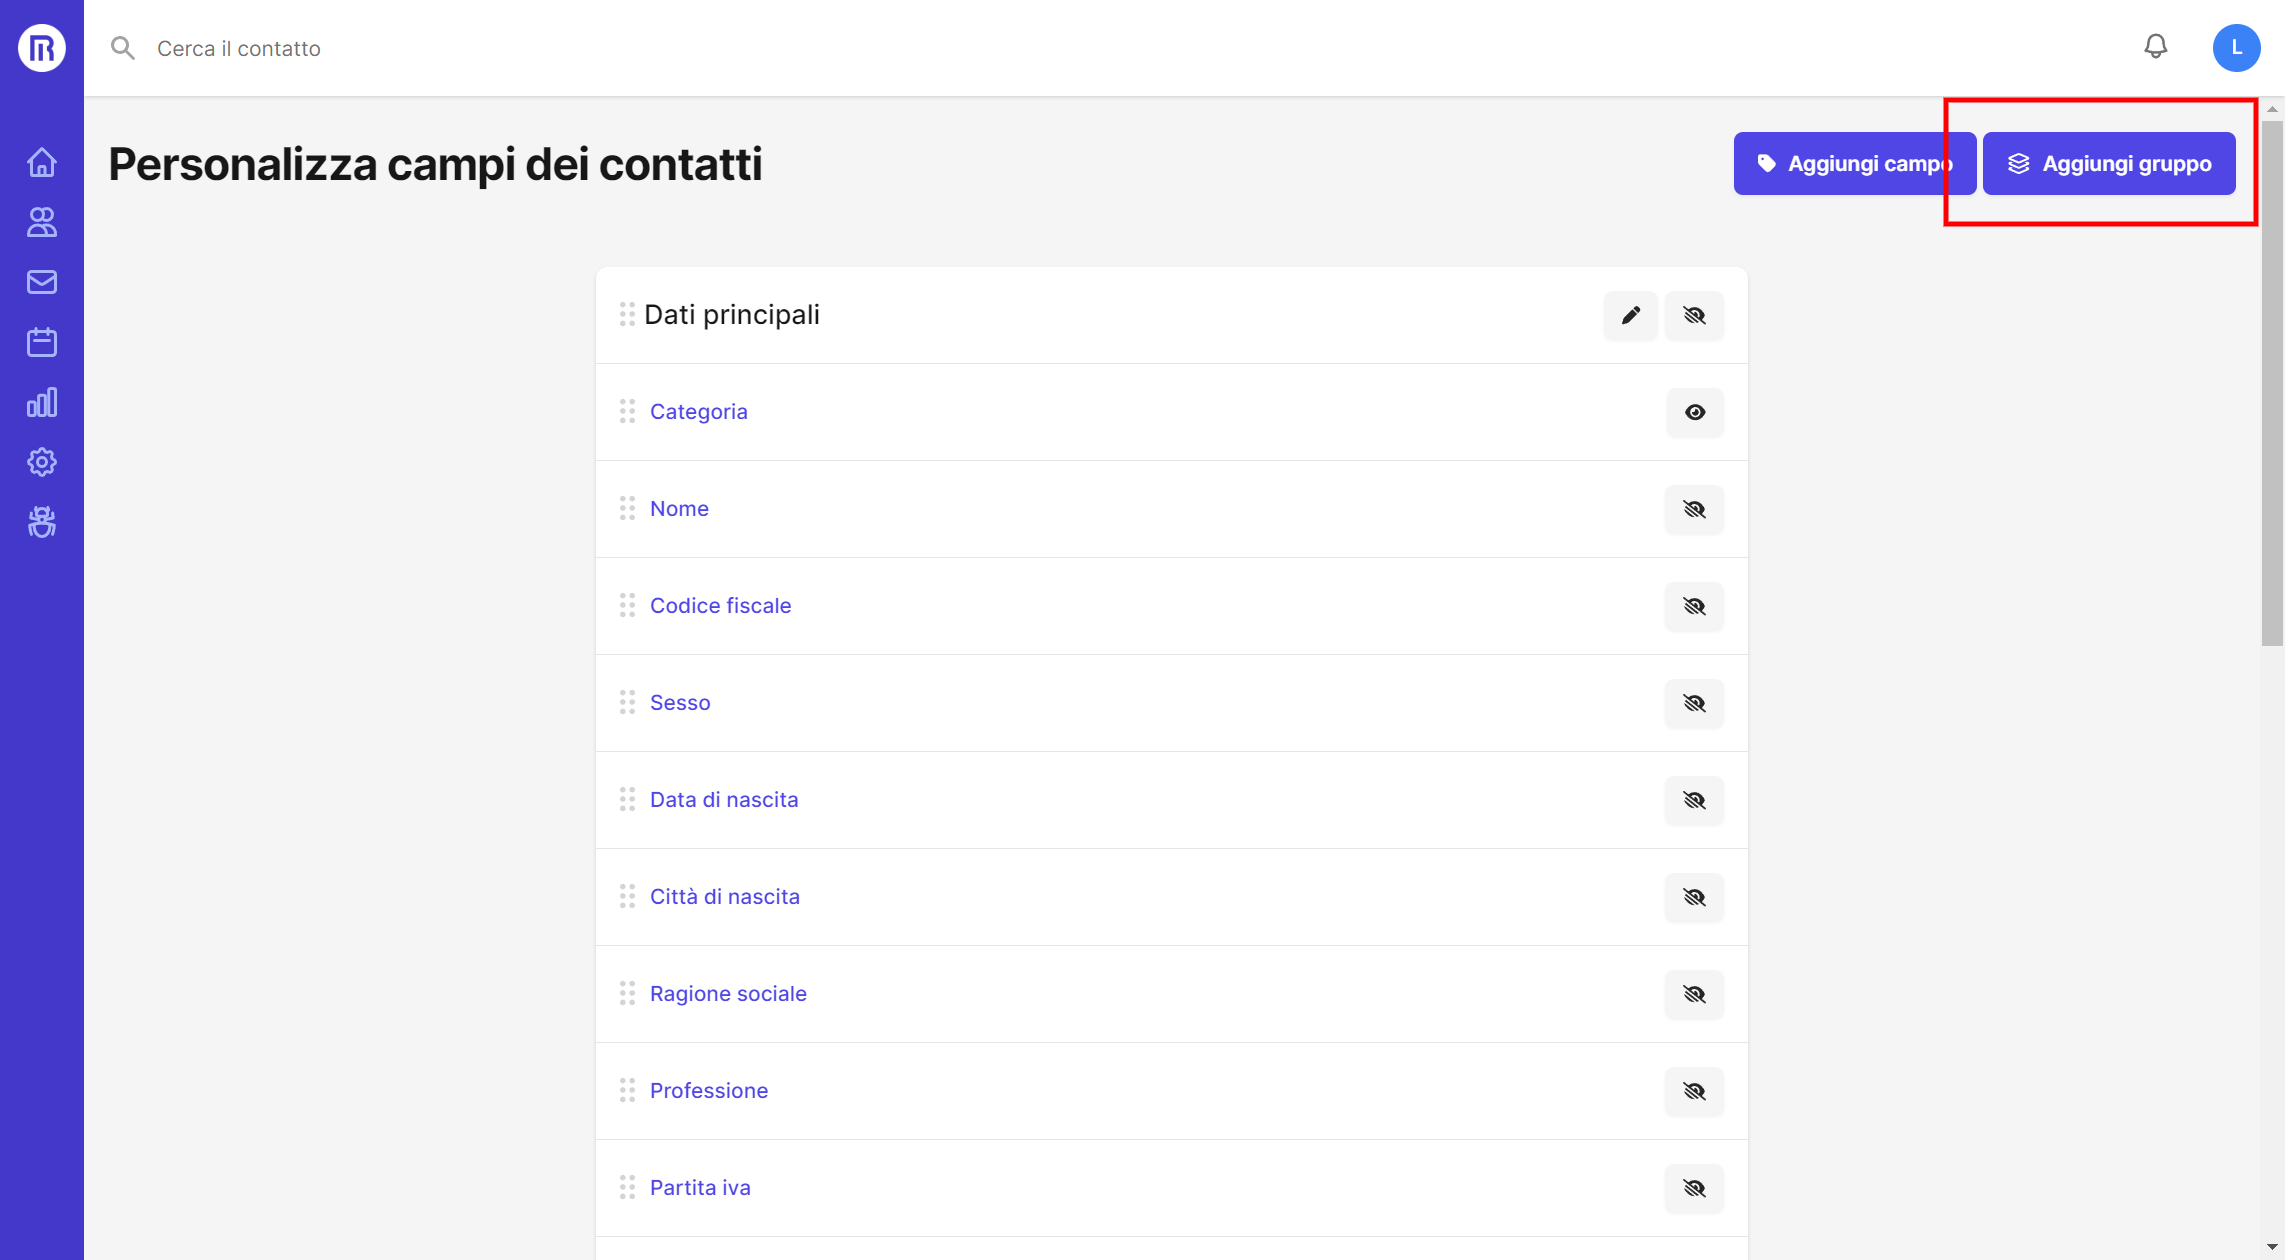Open the notifications bell

tap(2155, 47)
